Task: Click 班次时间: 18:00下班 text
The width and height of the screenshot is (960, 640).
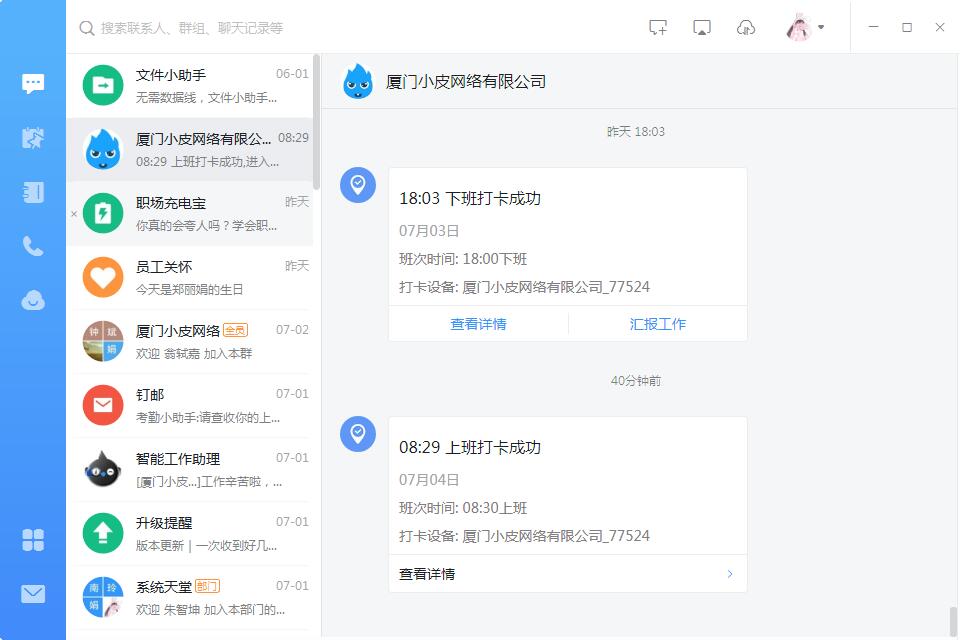Action: [x=463, y=259]
